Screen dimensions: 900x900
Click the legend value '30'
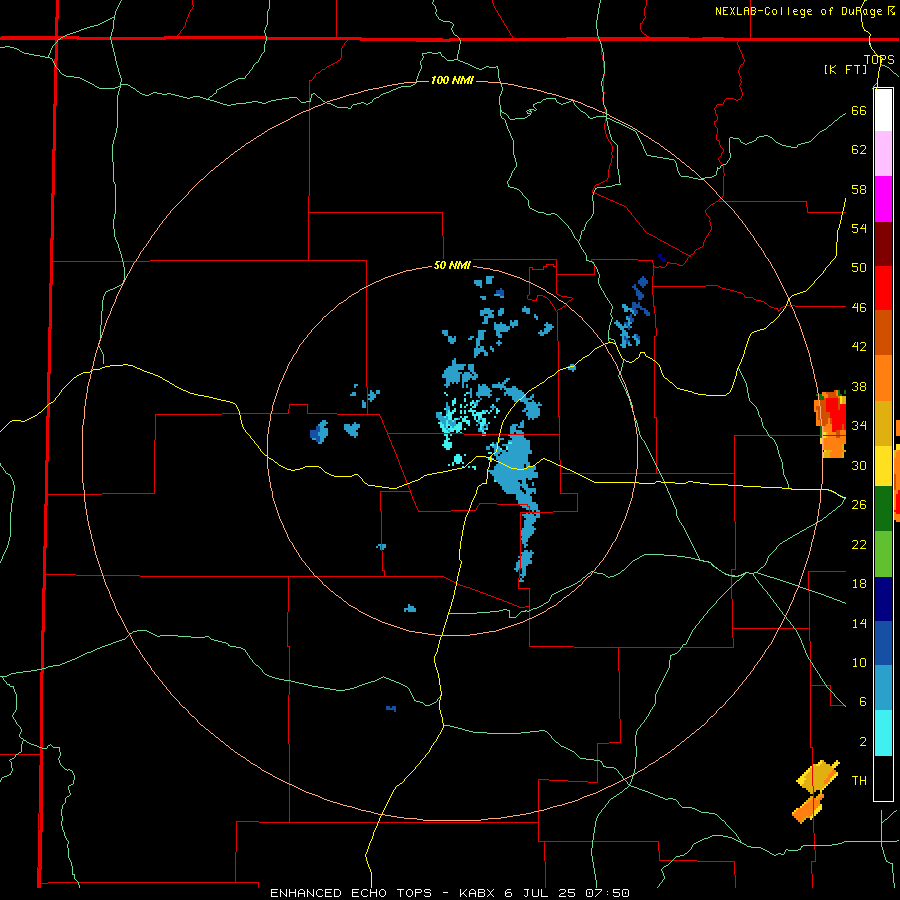[859, 465]
